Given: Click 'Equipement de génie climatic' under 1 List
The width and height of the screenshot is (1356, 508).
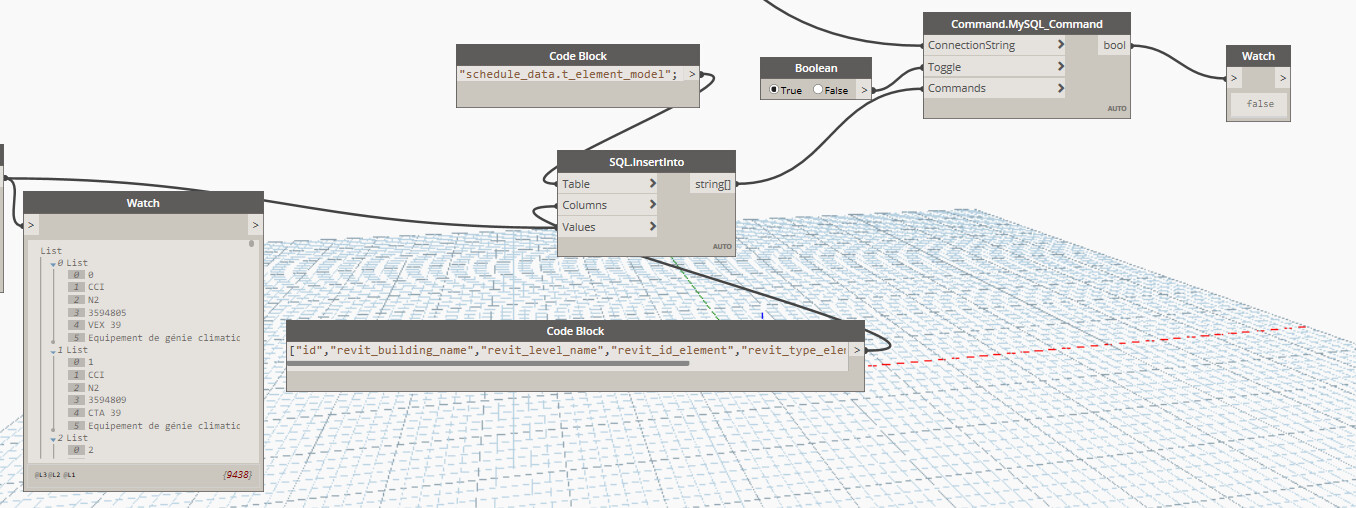Looking at the screenshot, I should coord(164,426).
